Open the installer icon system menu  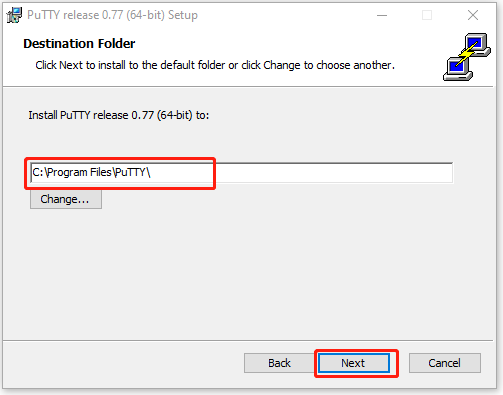pyautogui.click(x=14, y=15)
